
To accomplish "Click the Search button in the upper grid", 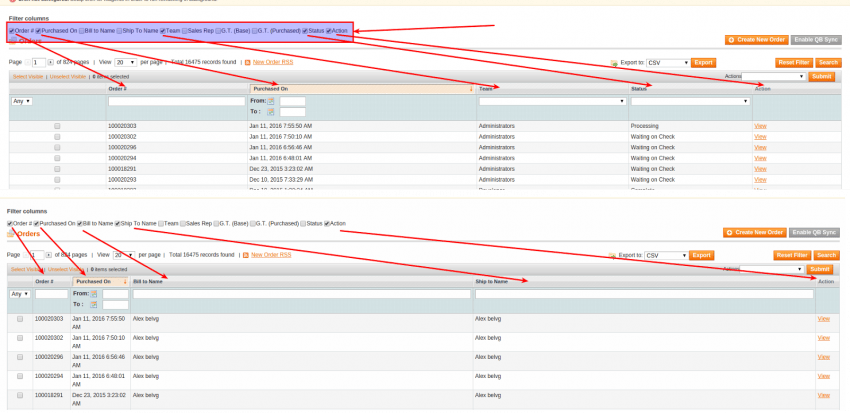I will [828, 63].
